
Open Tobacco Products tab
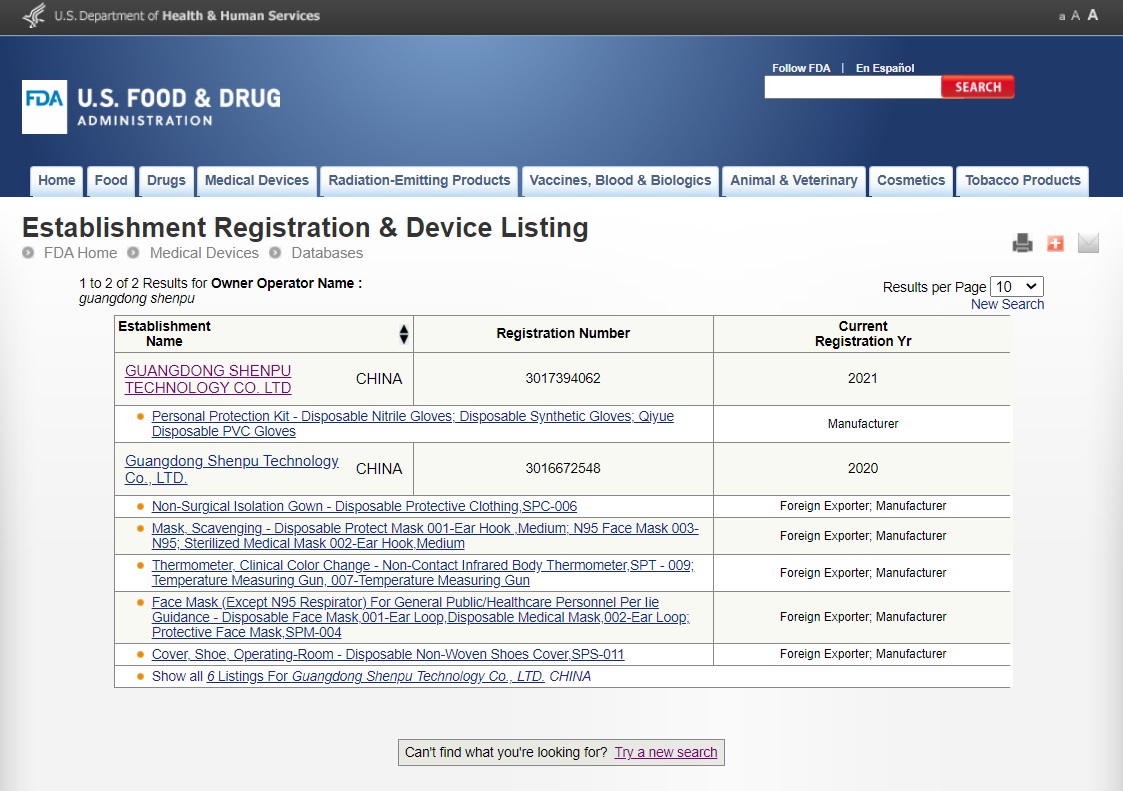pos(1023,181)
